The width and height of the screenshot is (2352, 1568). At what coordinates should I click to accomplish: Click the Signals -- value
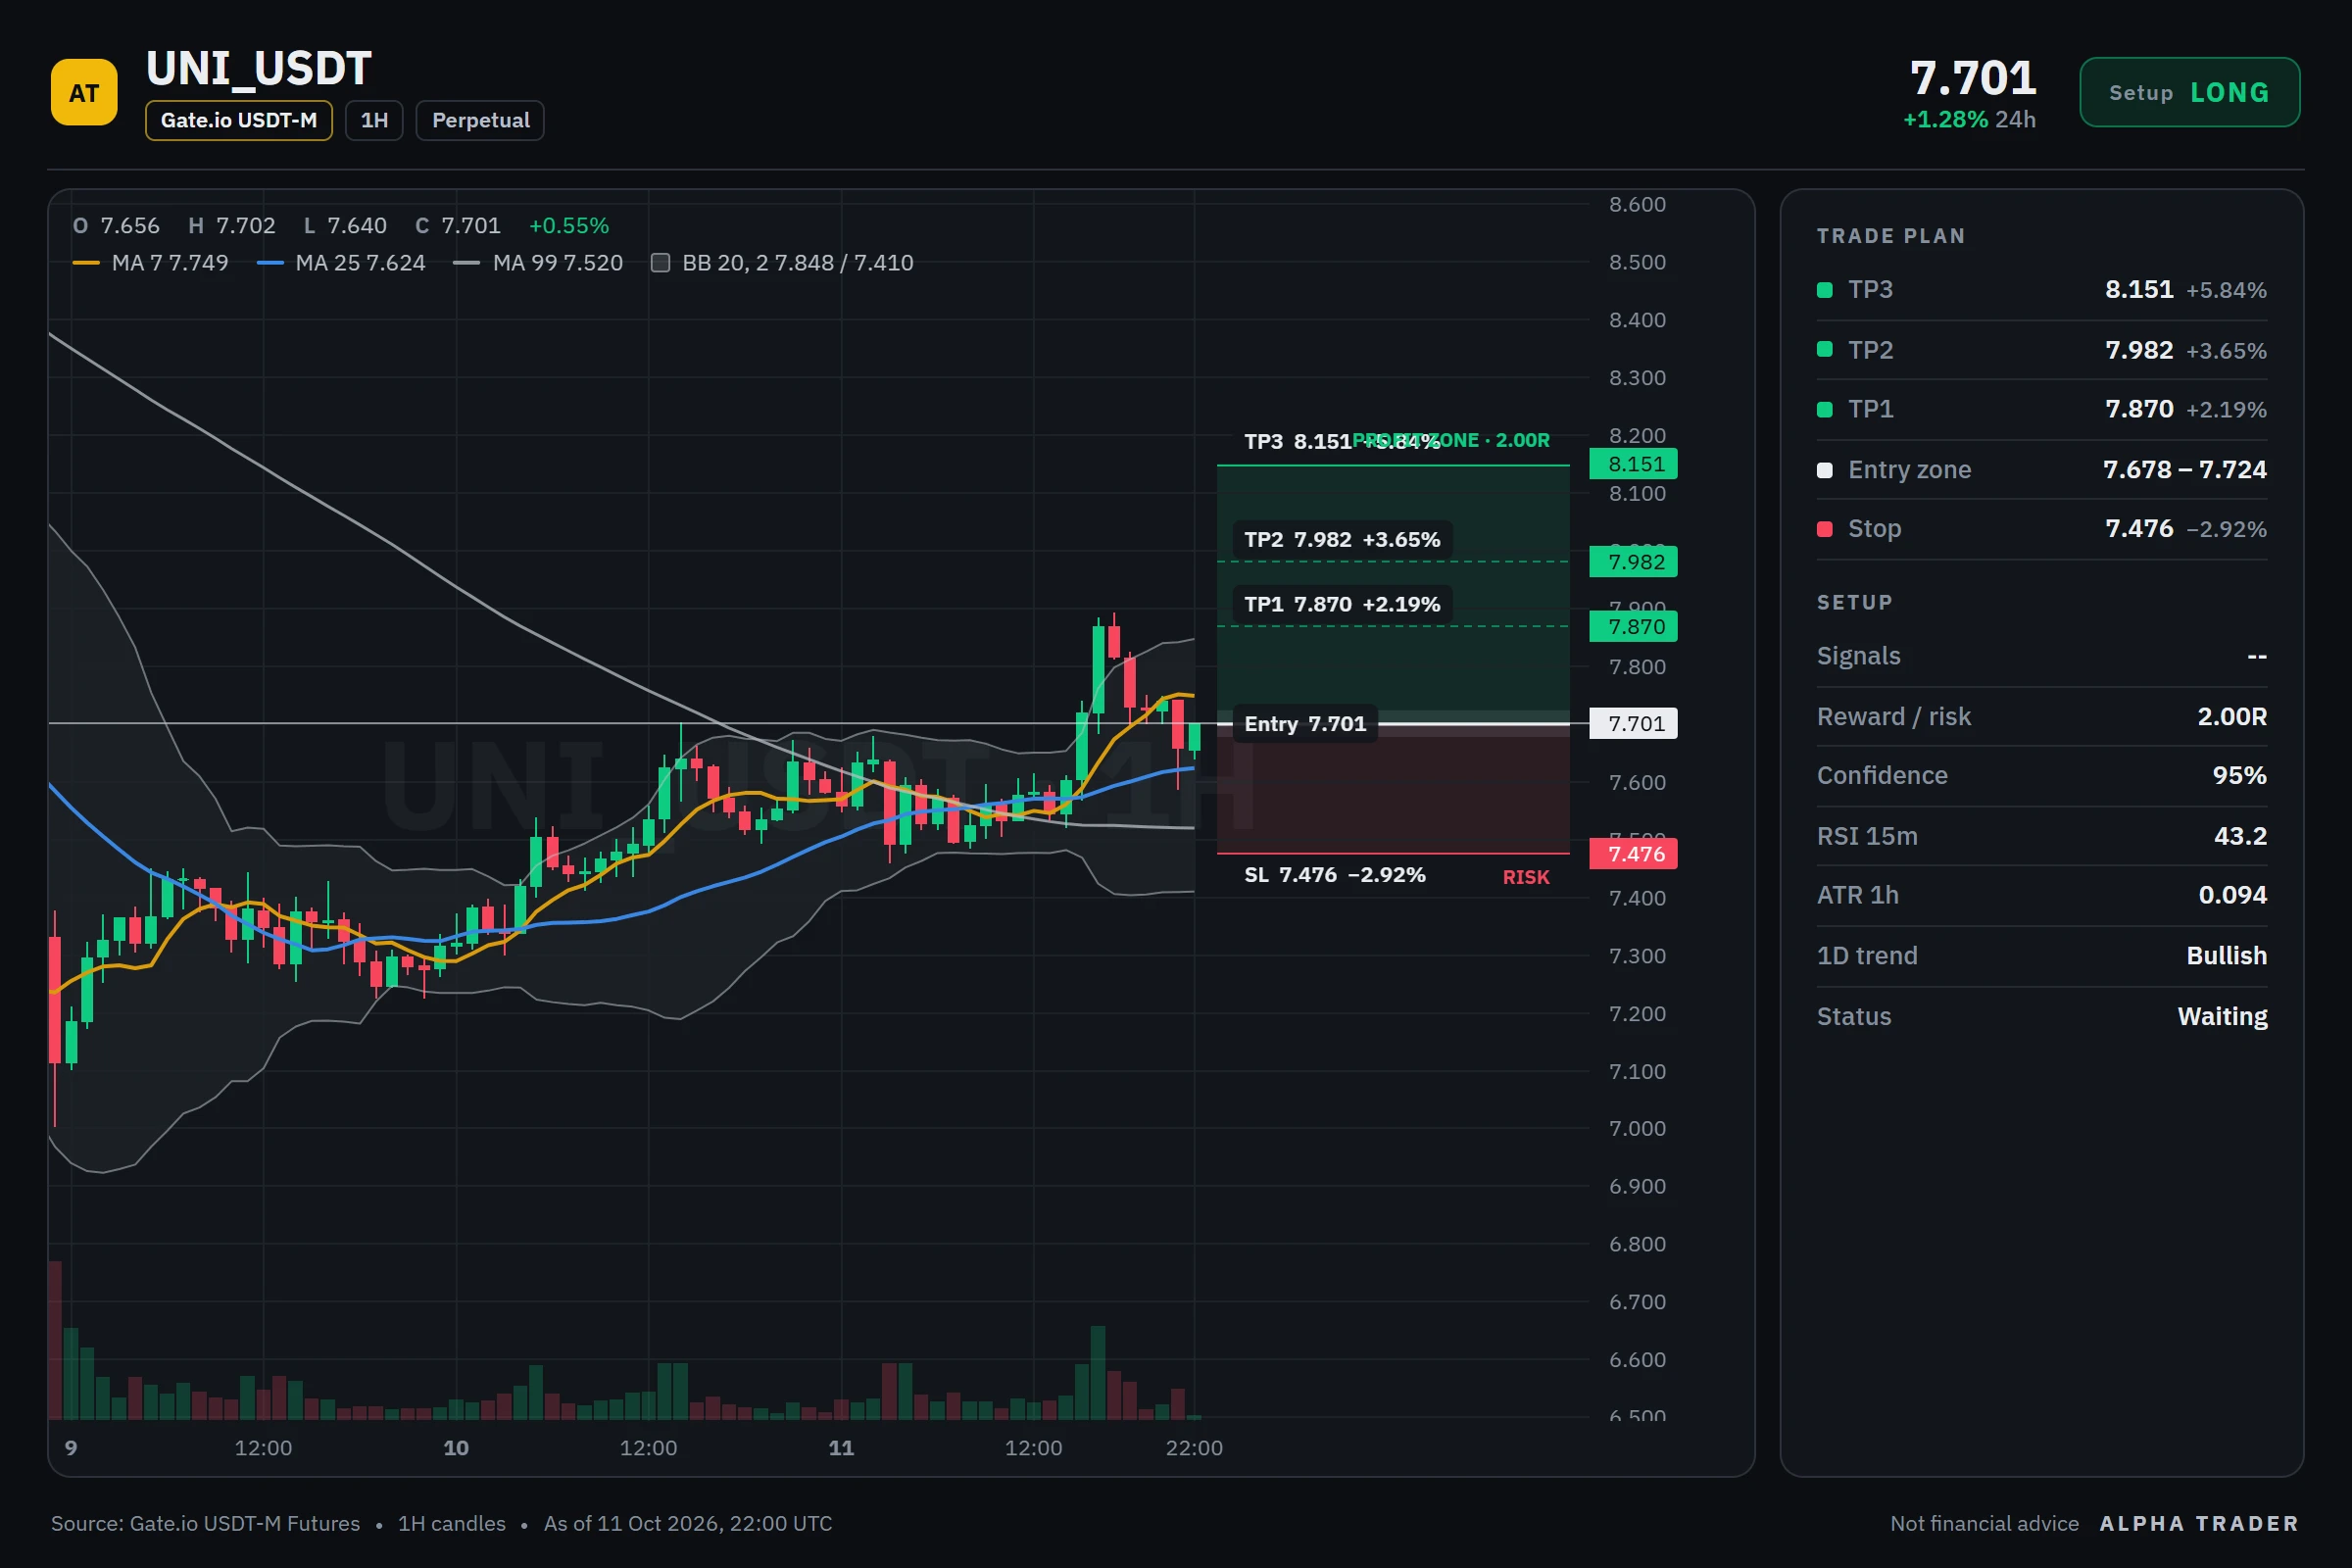[x=2256, y=656]
